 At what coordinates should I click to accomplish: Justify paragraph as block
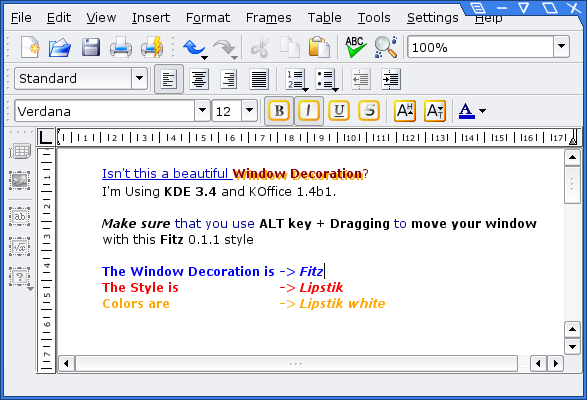pyautogui.click(x=259, y=79)
